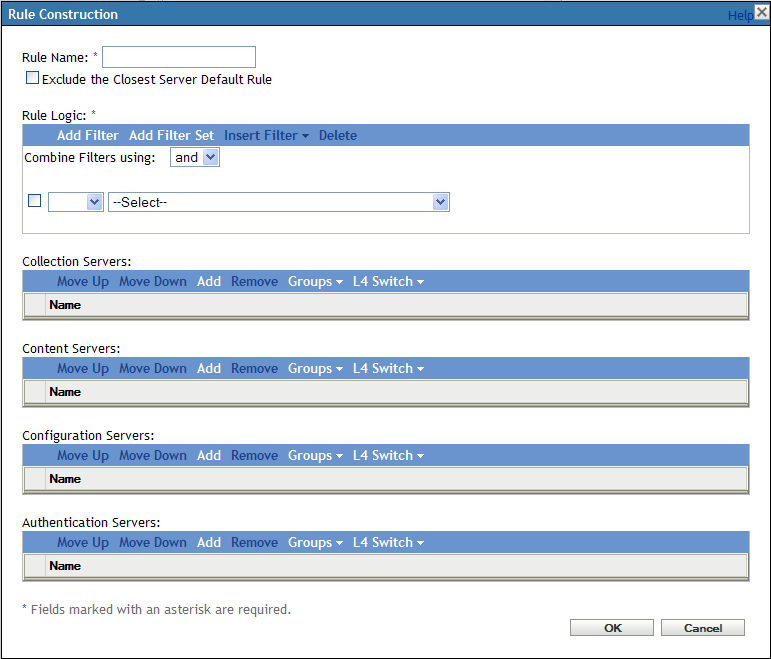The height and width of the screenshot is (659, 771).
Task: Open L4 Switch menu under Authentication Servers
Action: pyautogui.click(x=388, y=542)
